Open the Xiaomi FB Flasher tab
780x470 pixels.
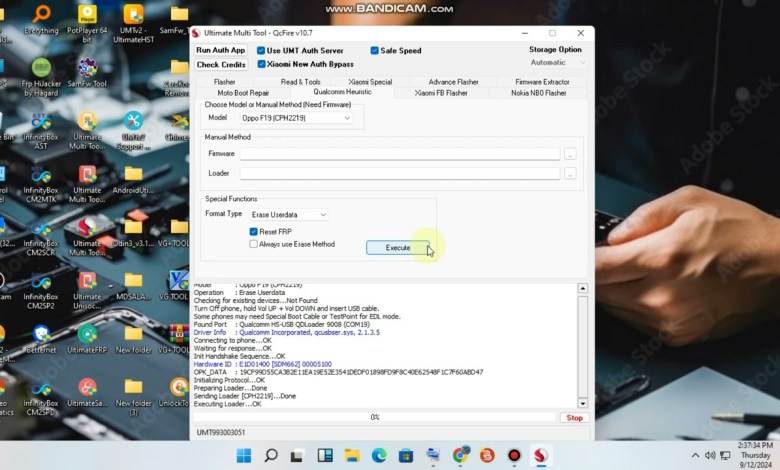pos(441,93)
